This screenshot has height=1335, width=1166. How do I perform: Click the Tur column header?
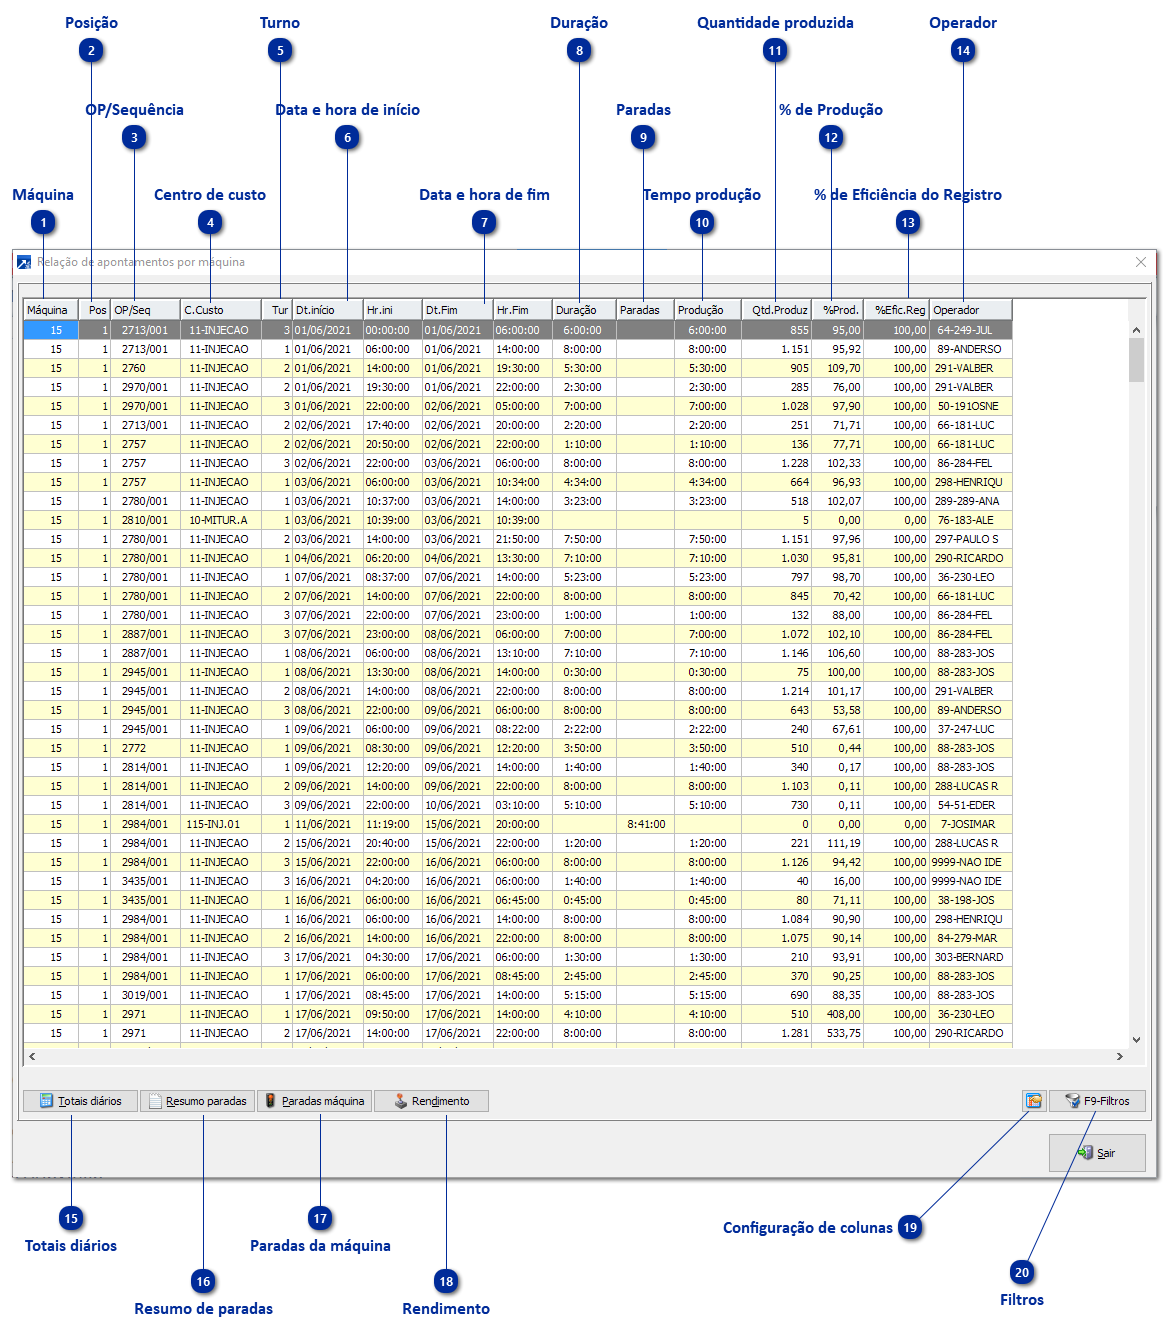[x=277, y=310]
